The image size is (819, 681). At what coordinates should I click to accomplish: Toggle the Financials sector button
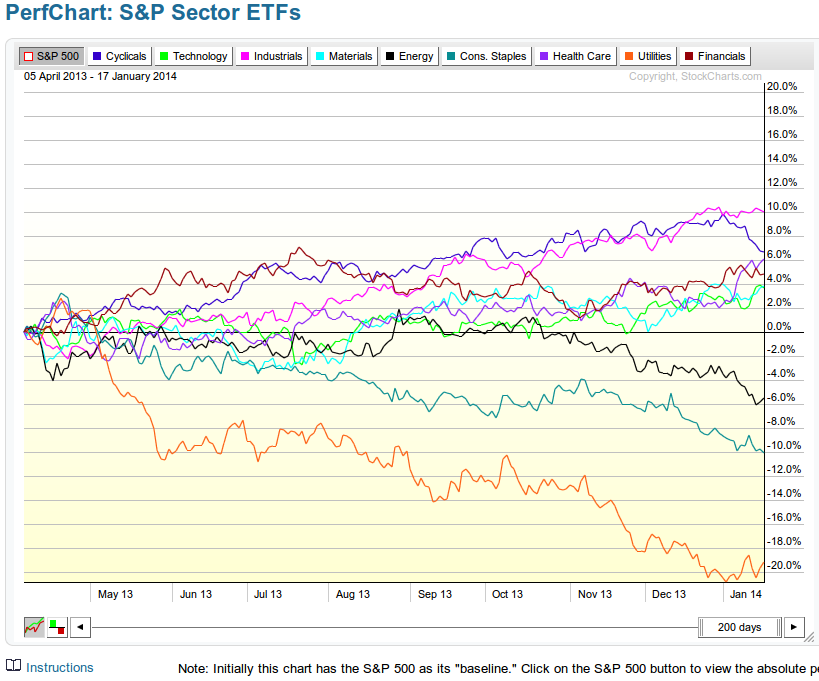click(714, 56)
